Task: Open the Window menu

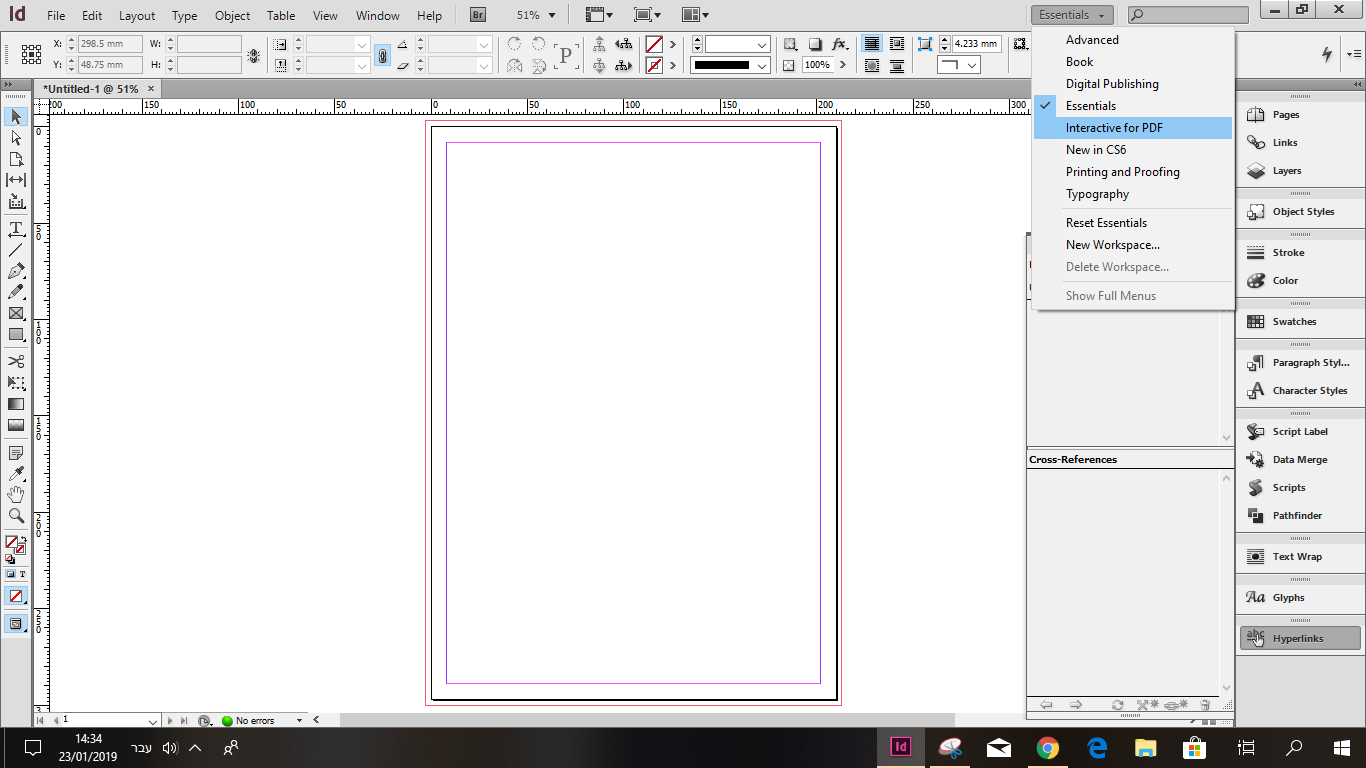Action: [x=377, y=15]
